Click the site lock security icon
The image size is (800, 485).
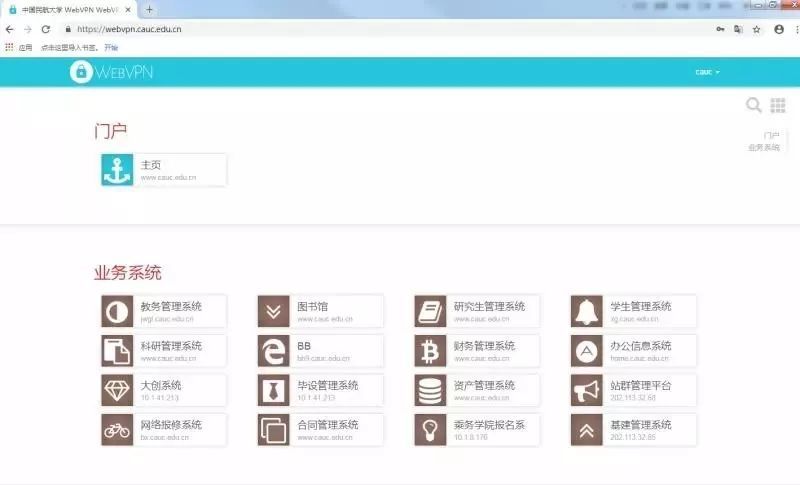[68, 30]
